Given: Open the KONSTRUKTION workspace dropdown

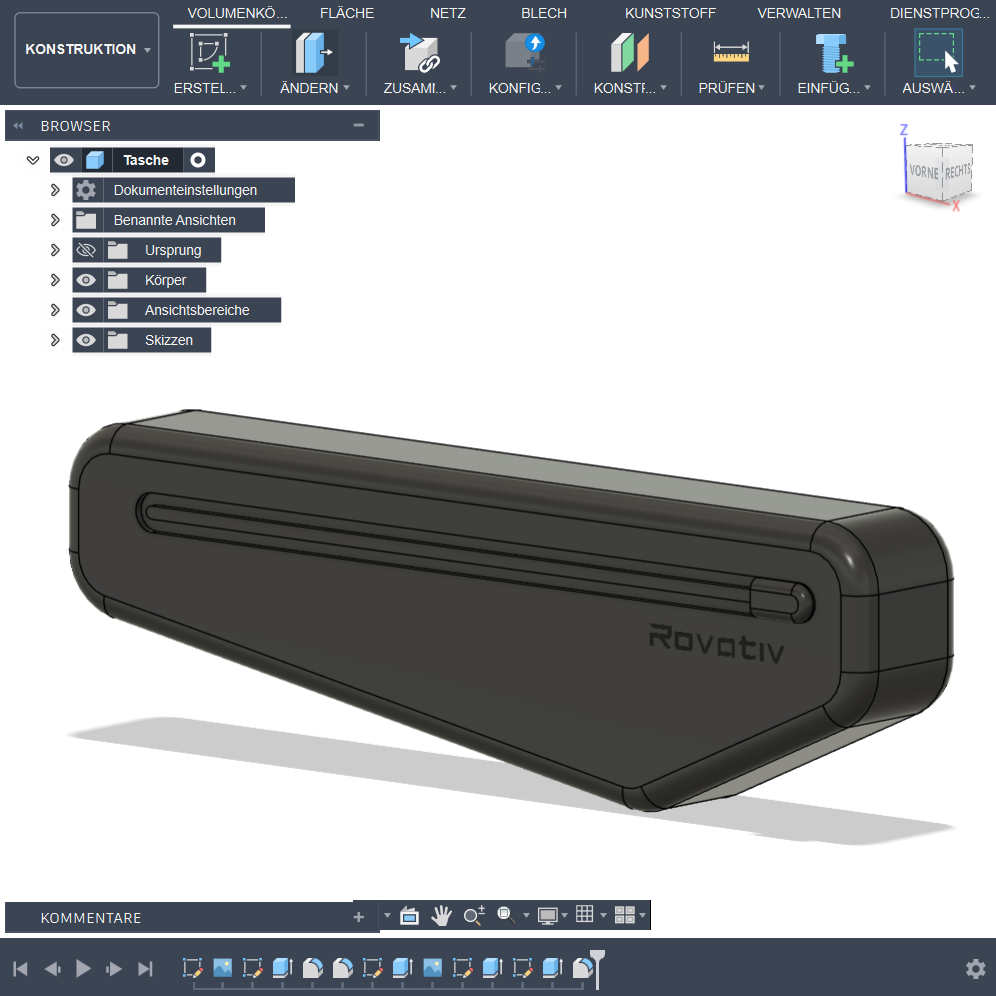Looking at the screenshot, I should (87, 50).
